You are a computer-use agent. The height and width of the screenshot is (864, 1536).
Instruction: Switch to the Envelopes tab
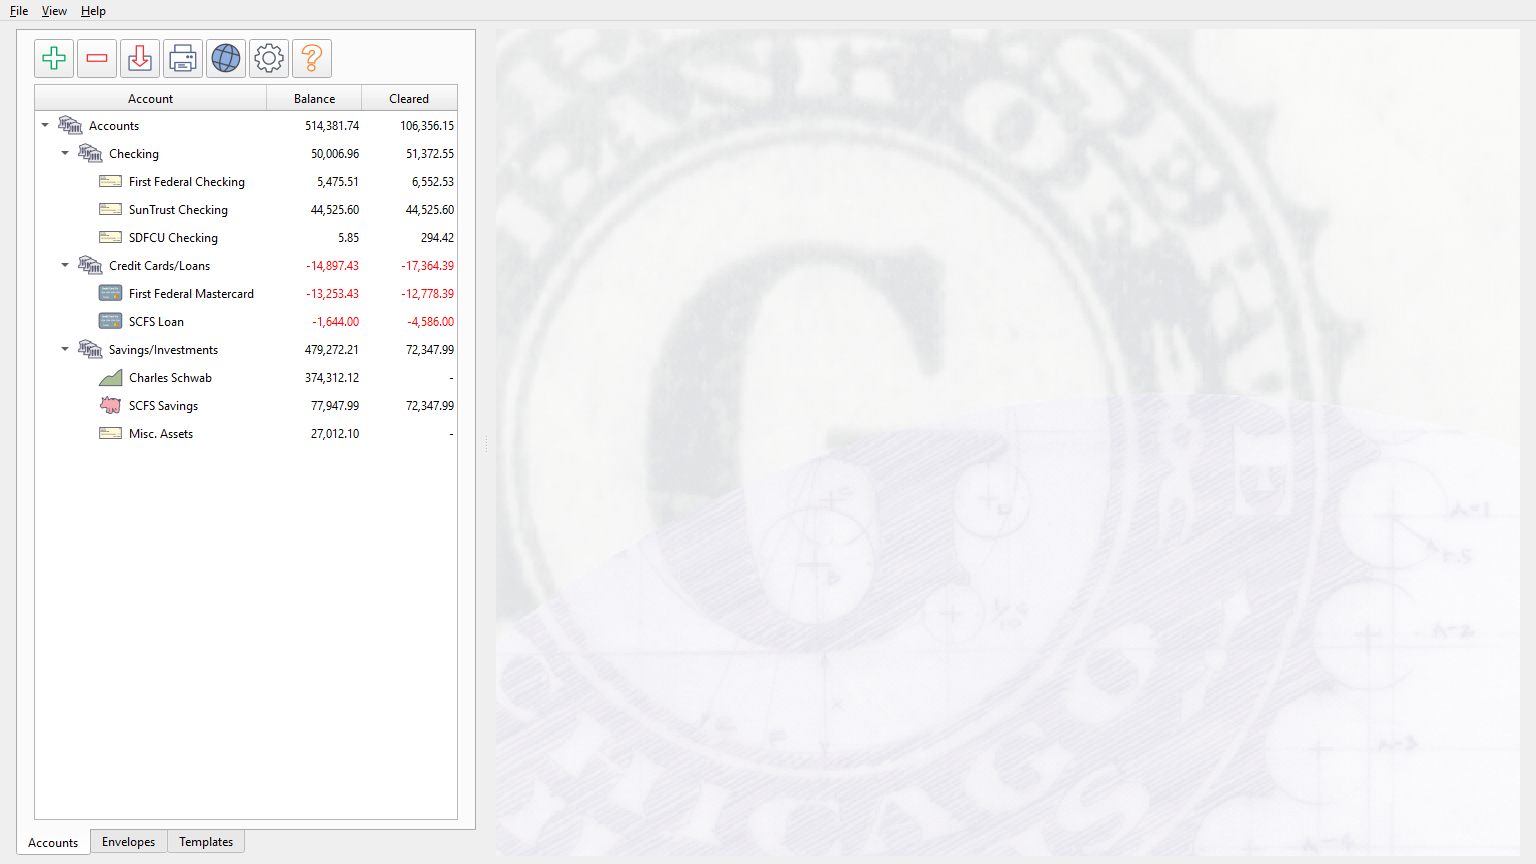coord(129,842)
